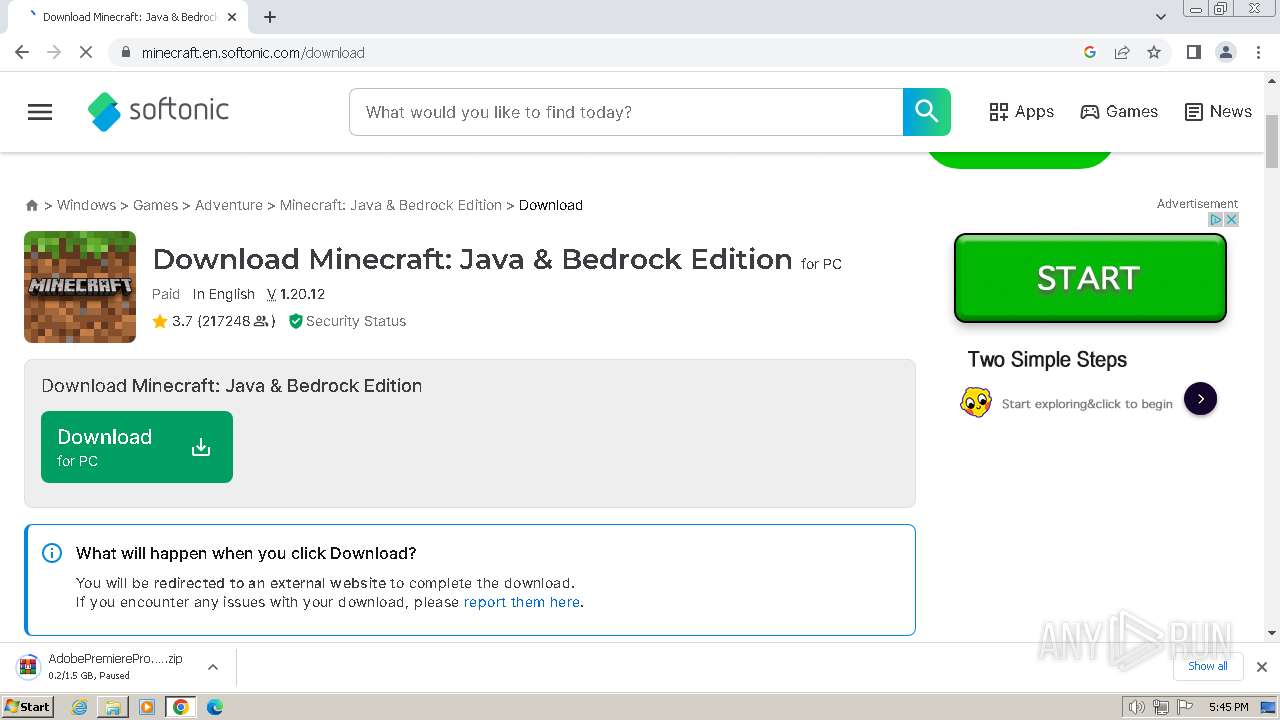This screenshot has width=1280, height=720.
Task: Click the volume tray icon
Action: pyautogui.click(x=1137, y=707)
